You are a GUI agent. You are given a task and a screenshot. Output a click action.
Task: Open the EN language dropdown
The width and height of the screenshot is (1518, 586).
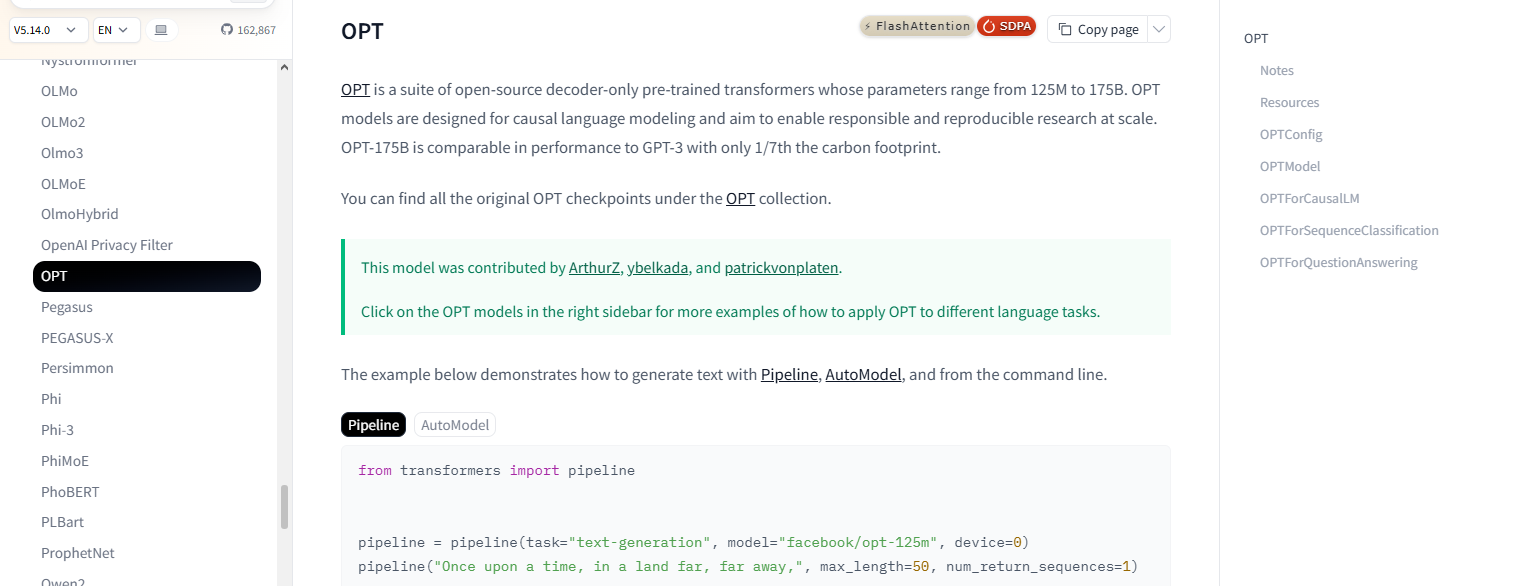116,30
